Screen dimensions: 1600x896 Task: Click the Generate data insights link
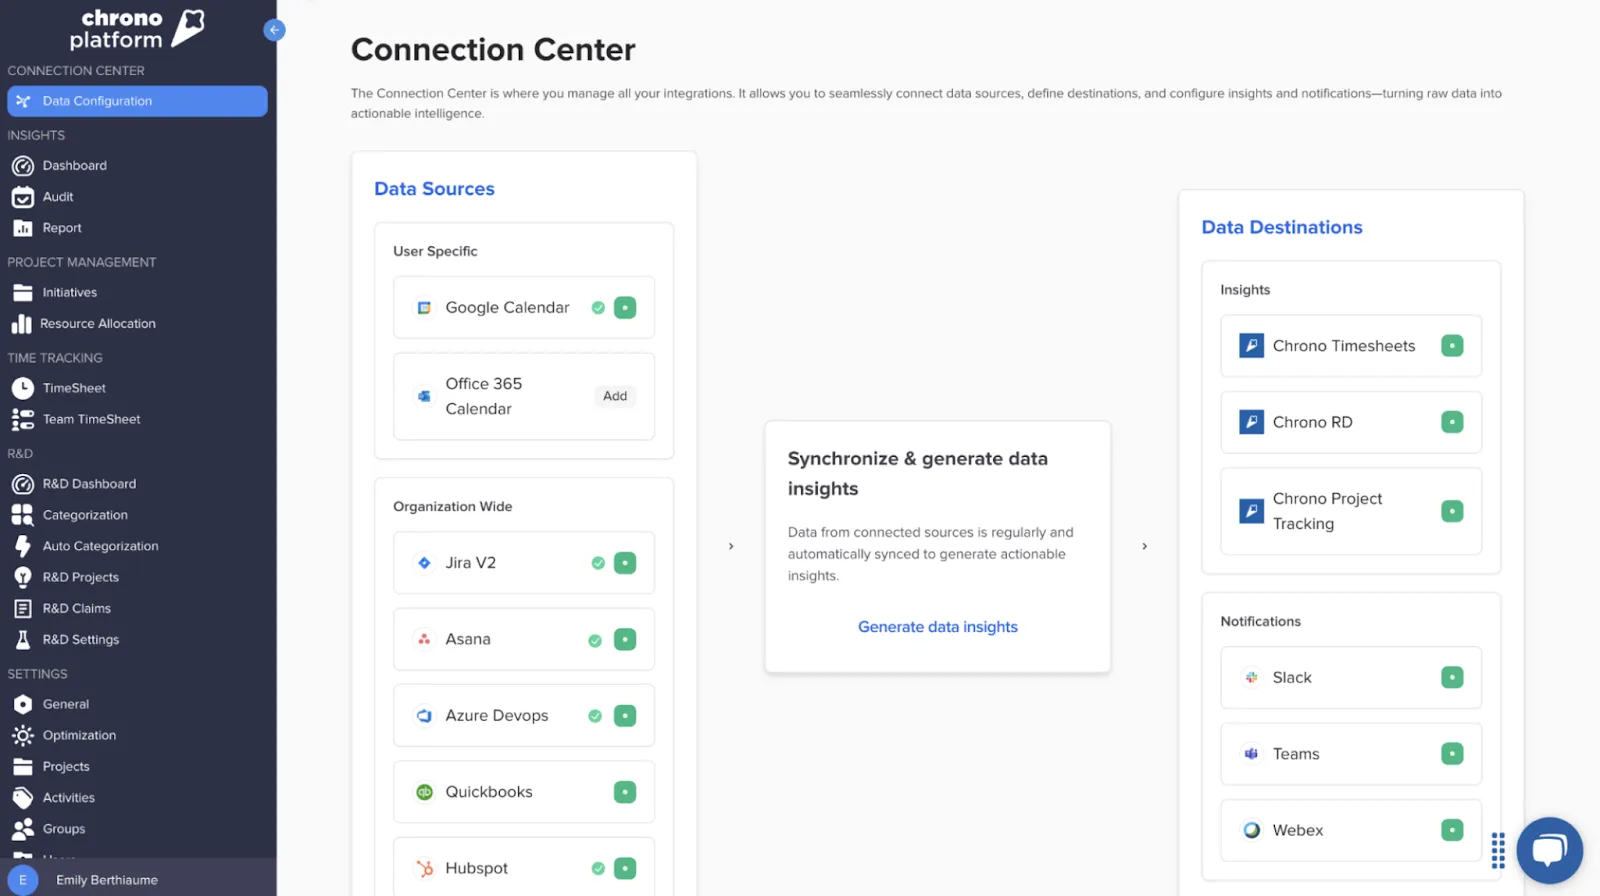tap(937, 627)
